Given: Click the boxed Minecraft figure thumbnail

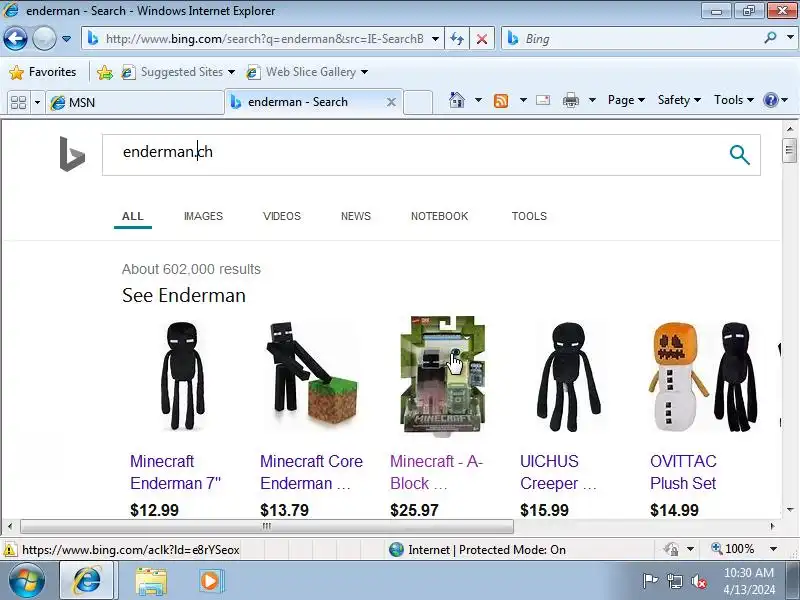Looking at the screenshot, I should [442, 375].
